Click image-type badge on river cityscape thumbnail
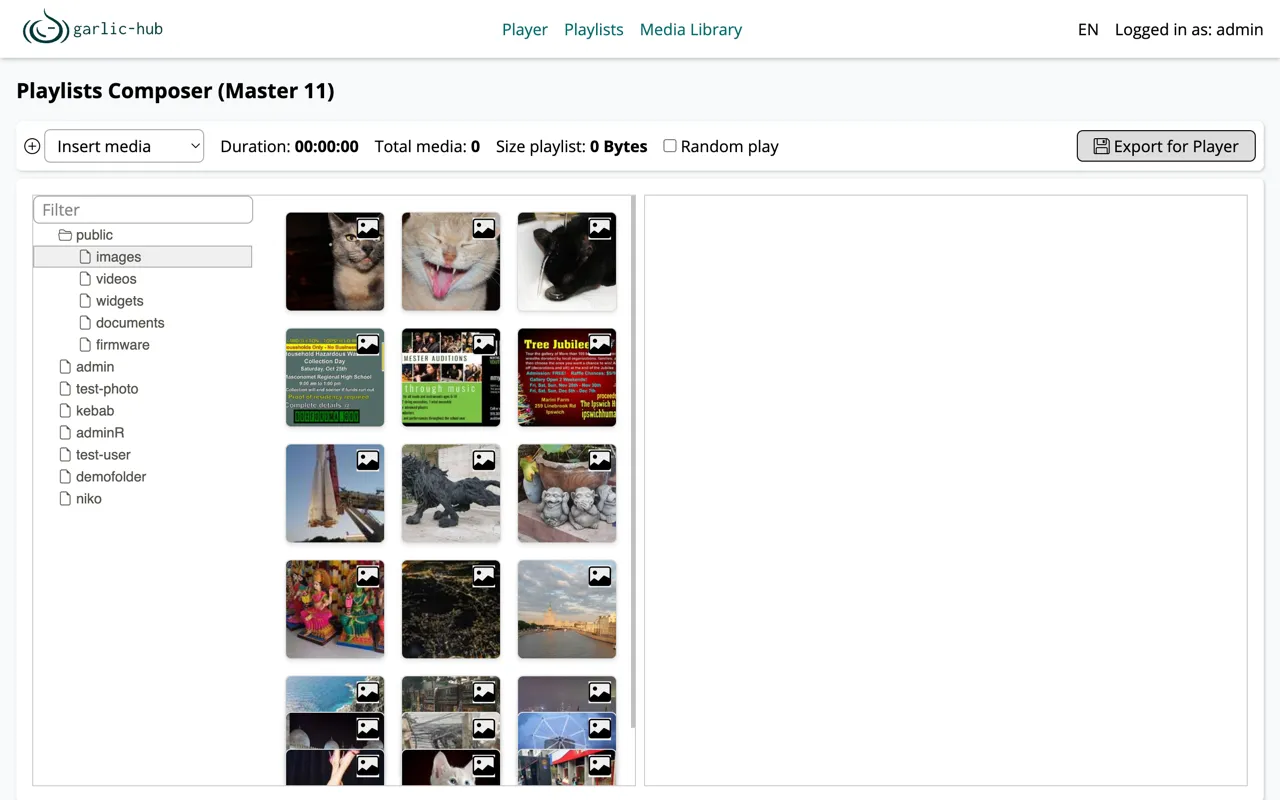Viewport: 1280px width, 800px height. [600, 576]
